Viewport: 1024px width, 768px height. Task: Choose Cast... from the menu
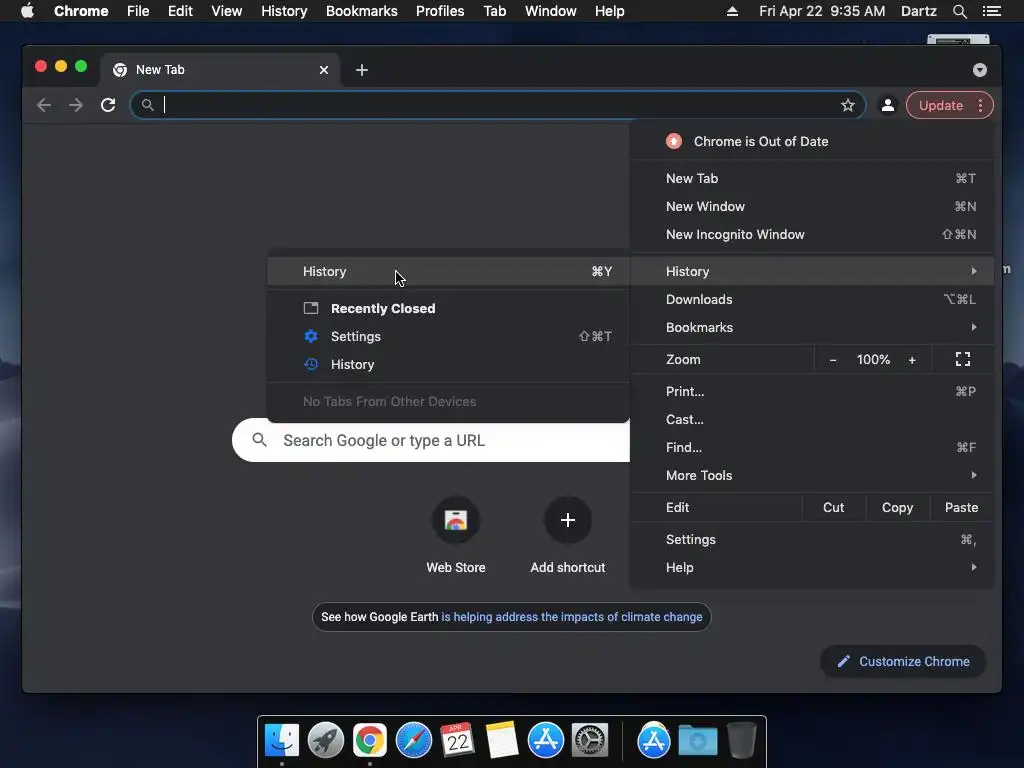(x=812, y=419)
